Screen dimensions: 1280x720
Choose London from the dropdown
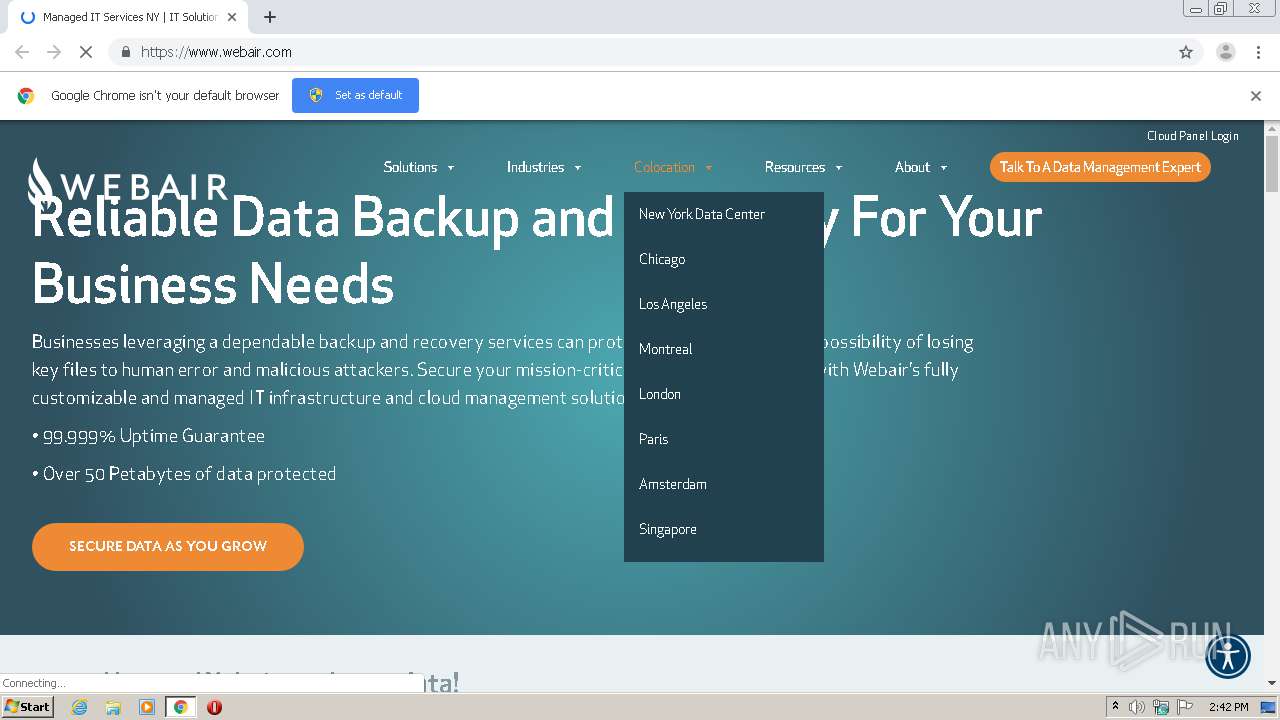[x=660, y=394]
